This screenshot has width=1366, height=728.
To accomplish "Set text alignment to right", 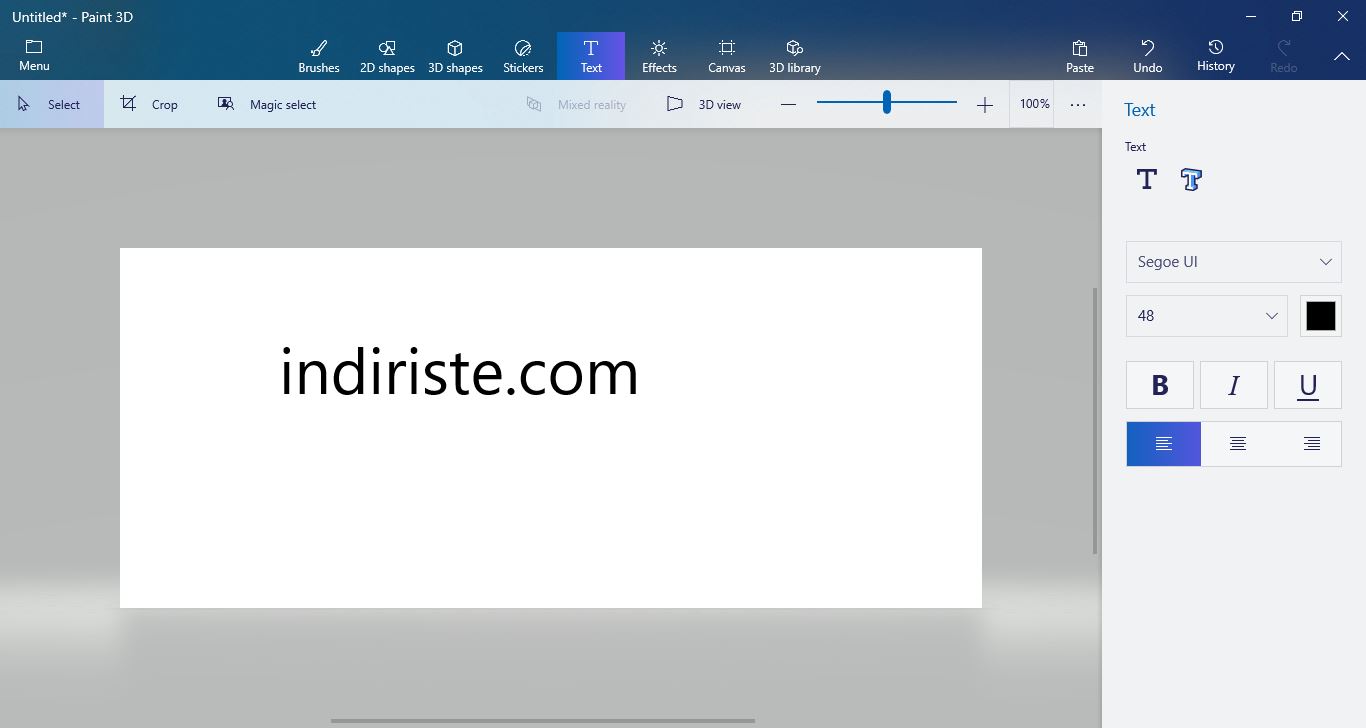I will click(1312, 444).
